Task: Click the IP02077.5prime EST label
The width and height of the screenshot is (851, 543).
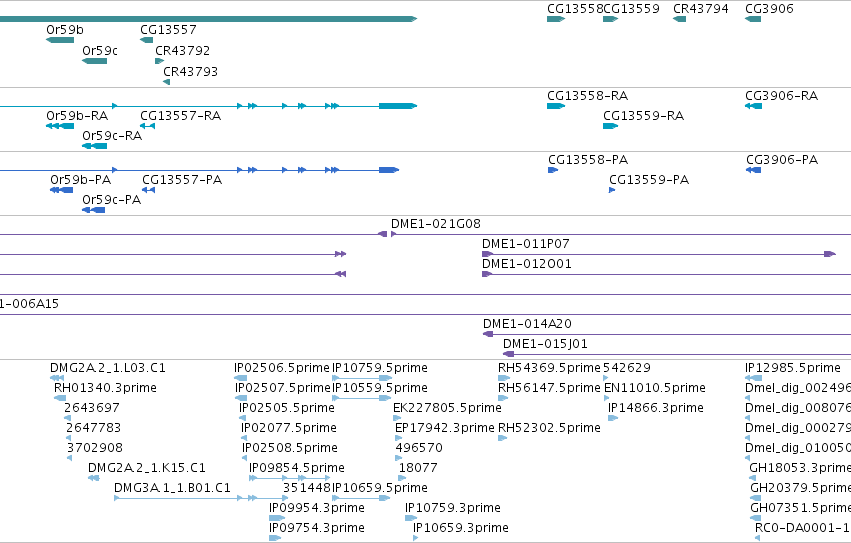Action: [x=289, y=428]
